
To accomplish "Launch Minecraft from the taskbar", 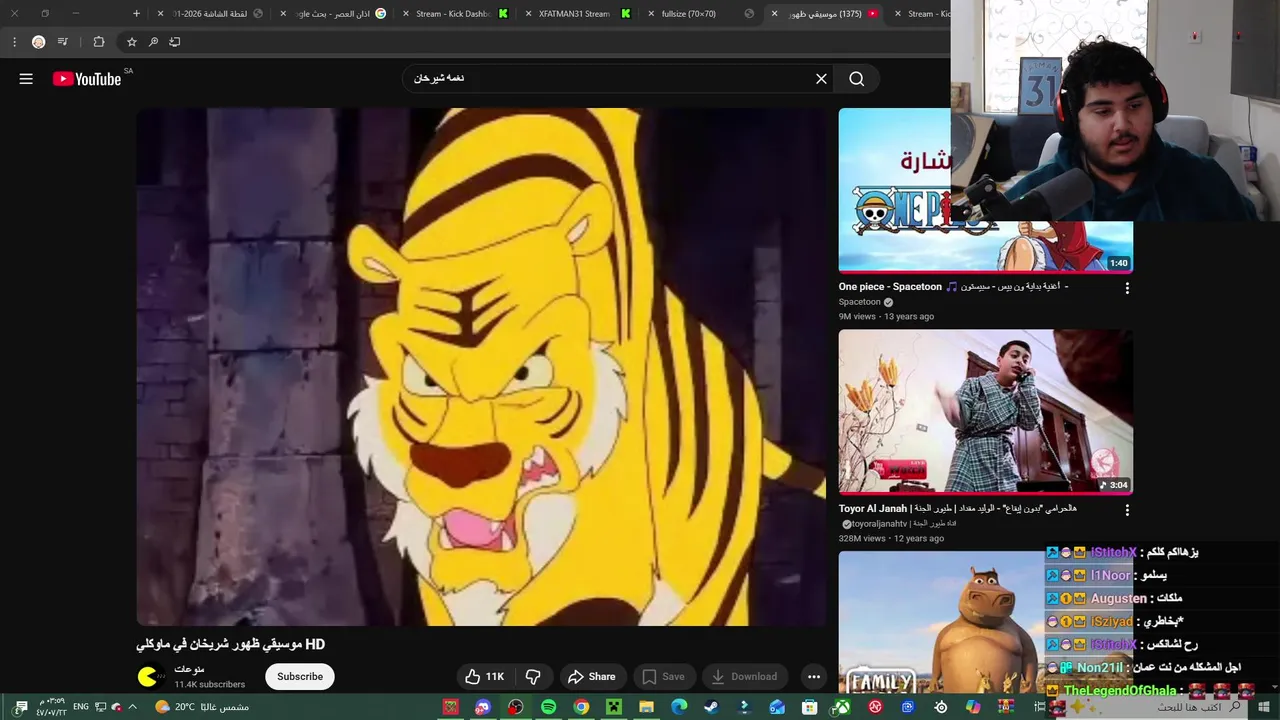I will (613, 707).
